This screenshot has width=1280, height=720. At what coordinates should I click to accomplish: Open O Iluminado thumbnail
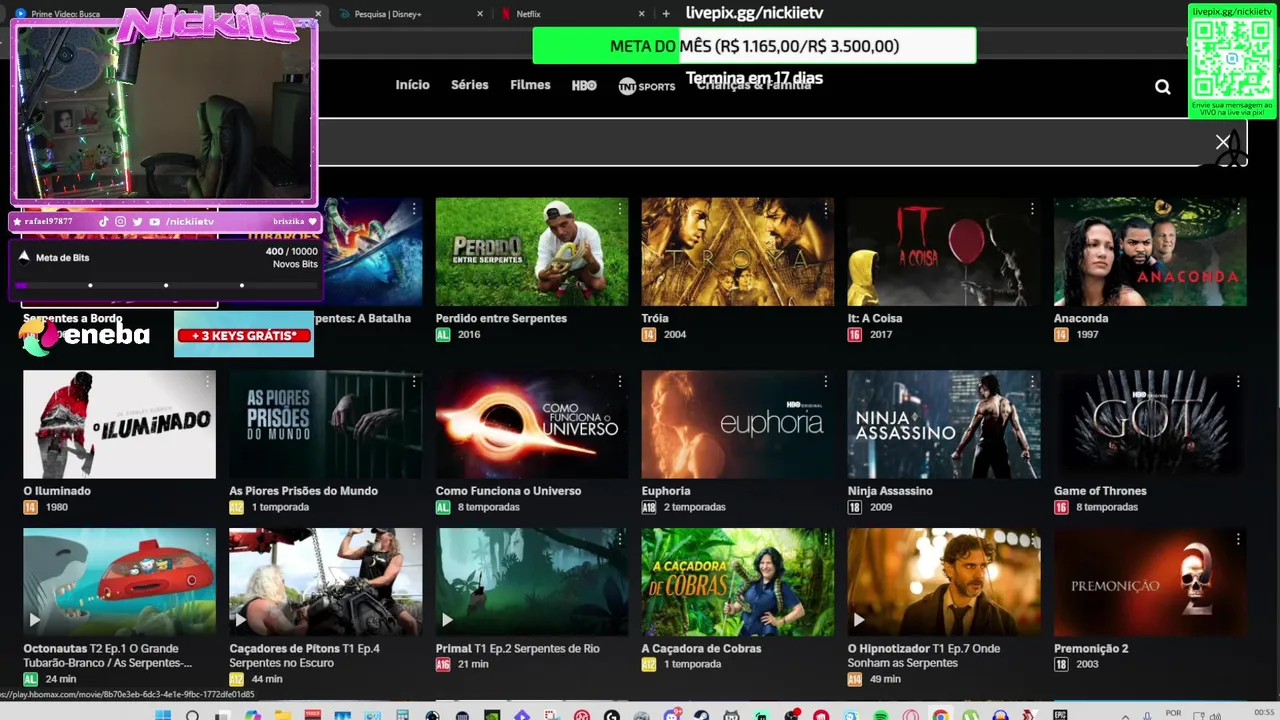point(119,424)
